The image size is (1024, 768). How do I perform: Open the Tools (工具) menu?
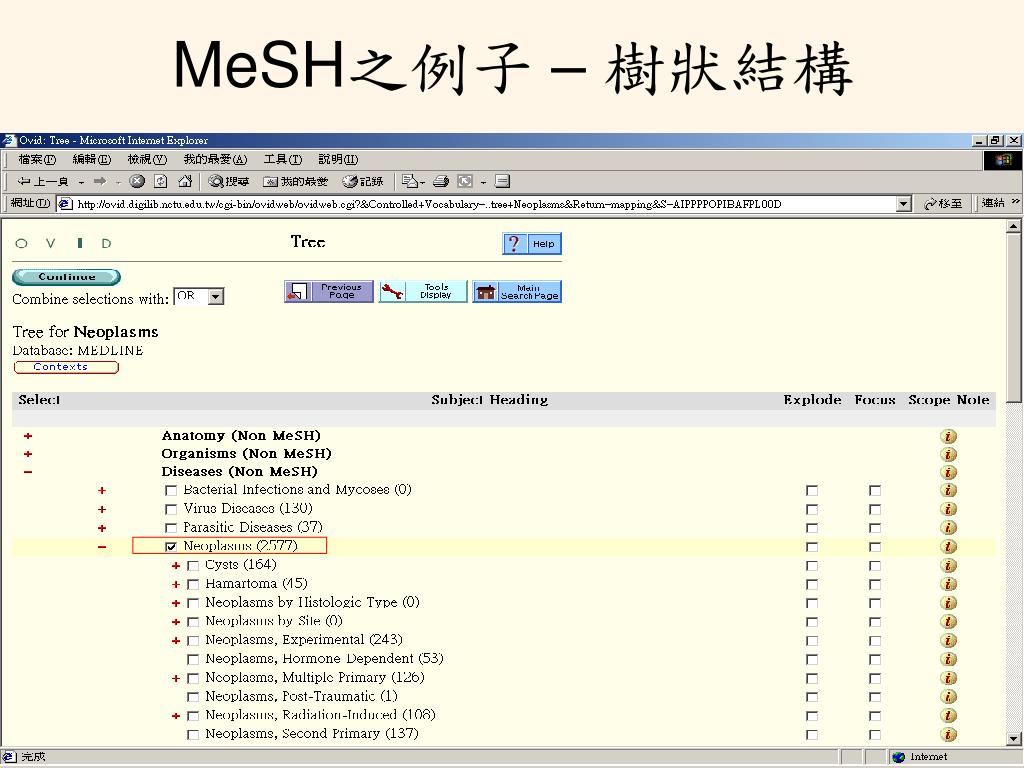pos(283,159)
